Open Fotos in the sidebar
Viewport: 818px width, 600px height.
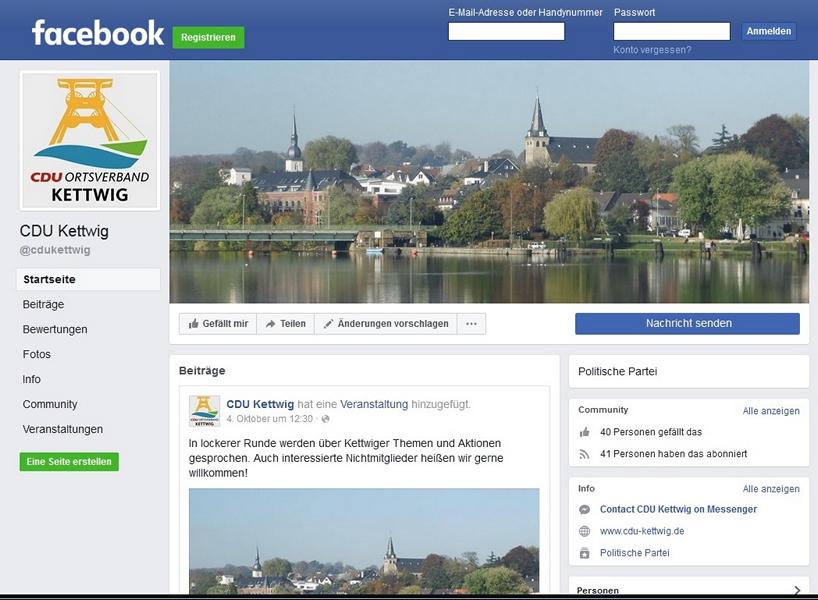[x=37, y=354]
